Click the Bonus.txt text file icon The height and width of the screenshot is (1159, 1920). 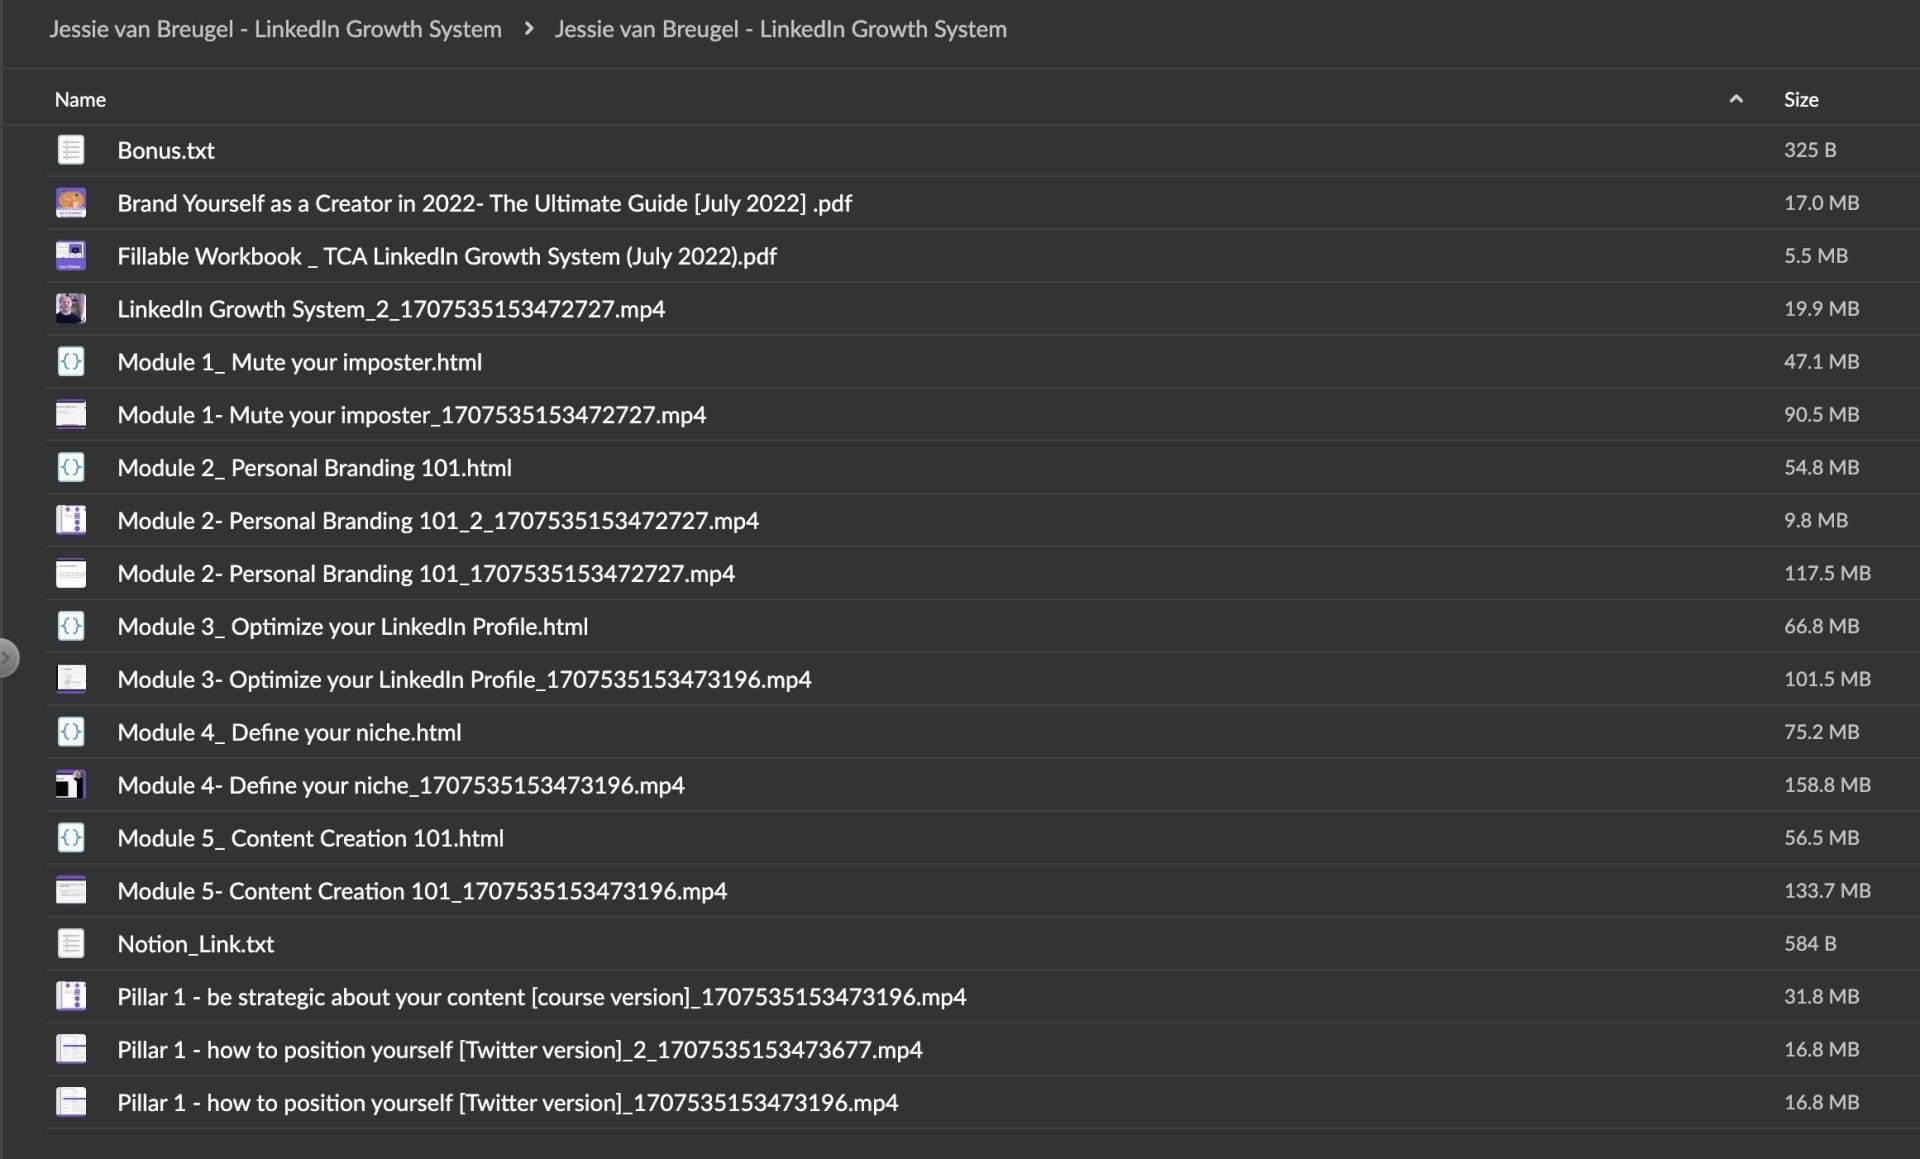[71, 150]
